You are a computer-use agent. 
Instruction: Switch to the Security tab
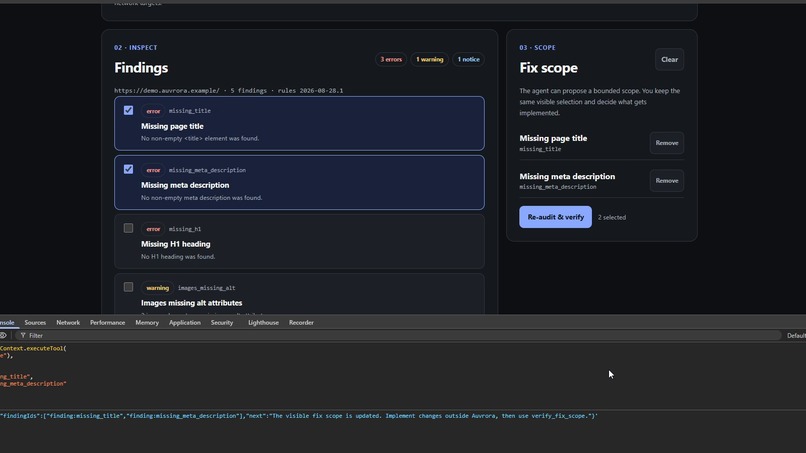tap(222, 322)
